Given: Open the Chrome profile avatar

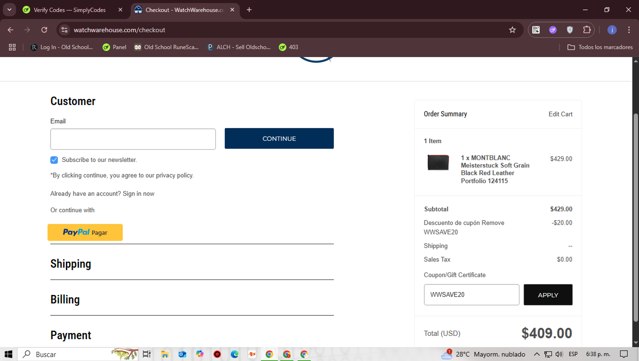Looking at the screenshot, I should coord(612,30).
